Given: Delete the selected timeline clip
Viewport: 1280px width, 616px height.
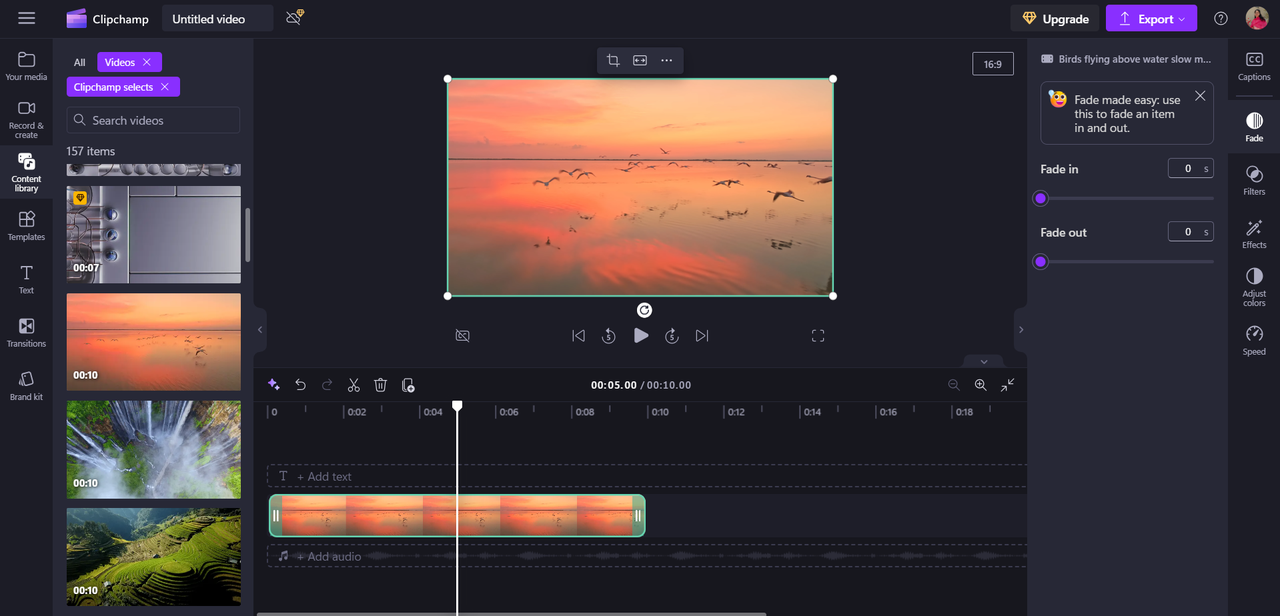Looking at the screenshot, I should (380, 385).
